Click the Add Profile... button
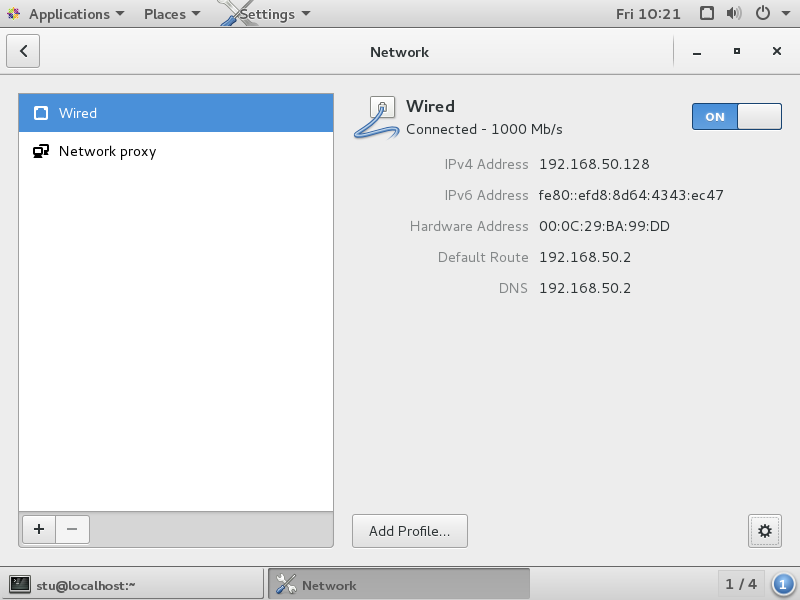Screen dimensions: 800x600 (409, 531)
